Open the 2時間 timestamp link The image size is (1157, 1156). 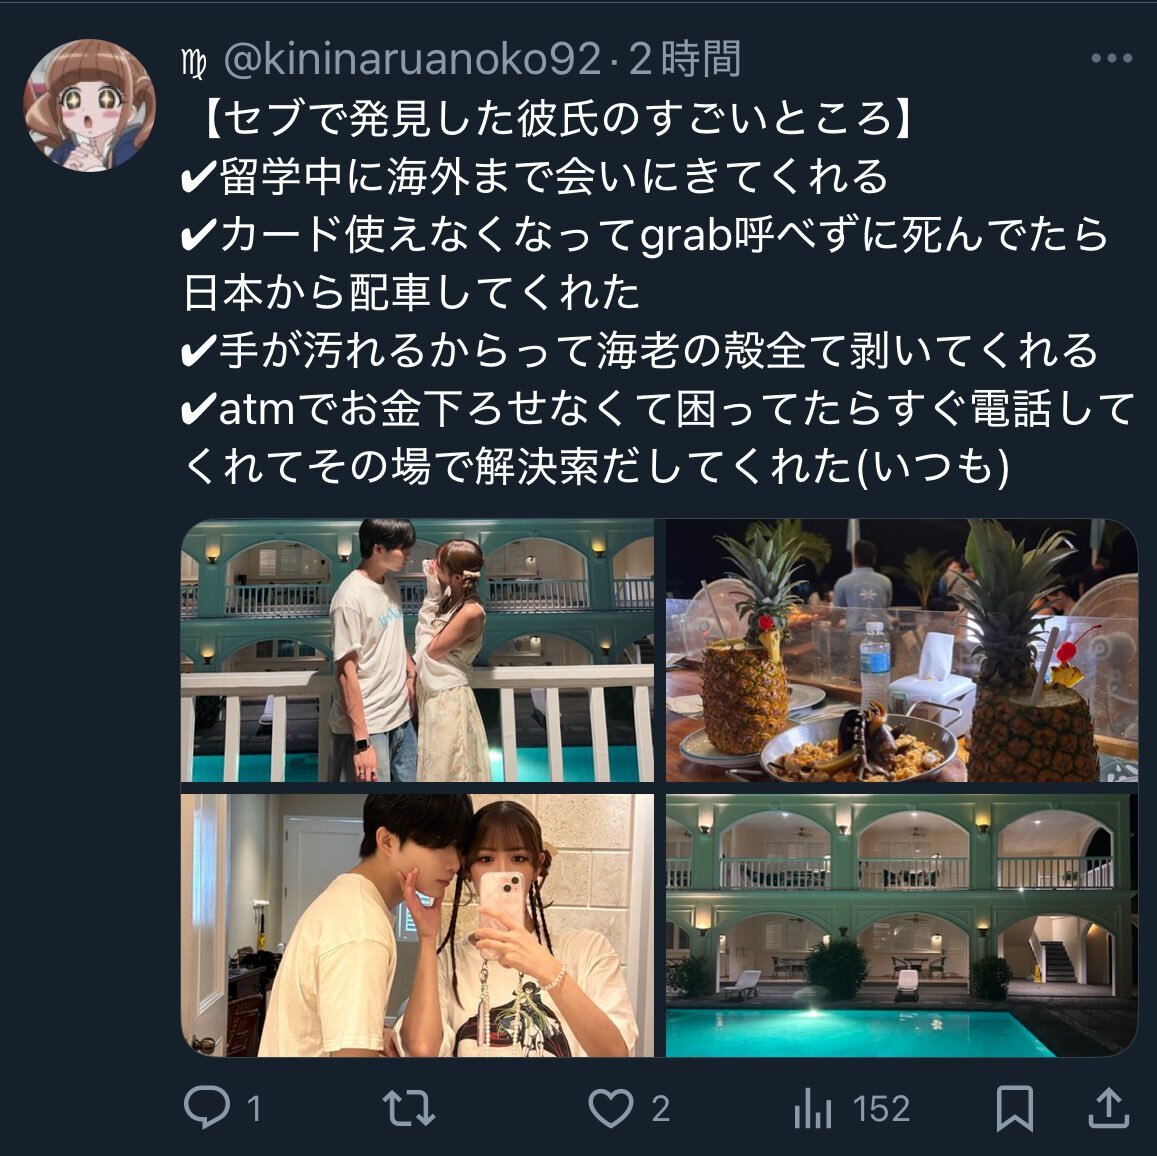pyautogui.click(x=685, y=59)
